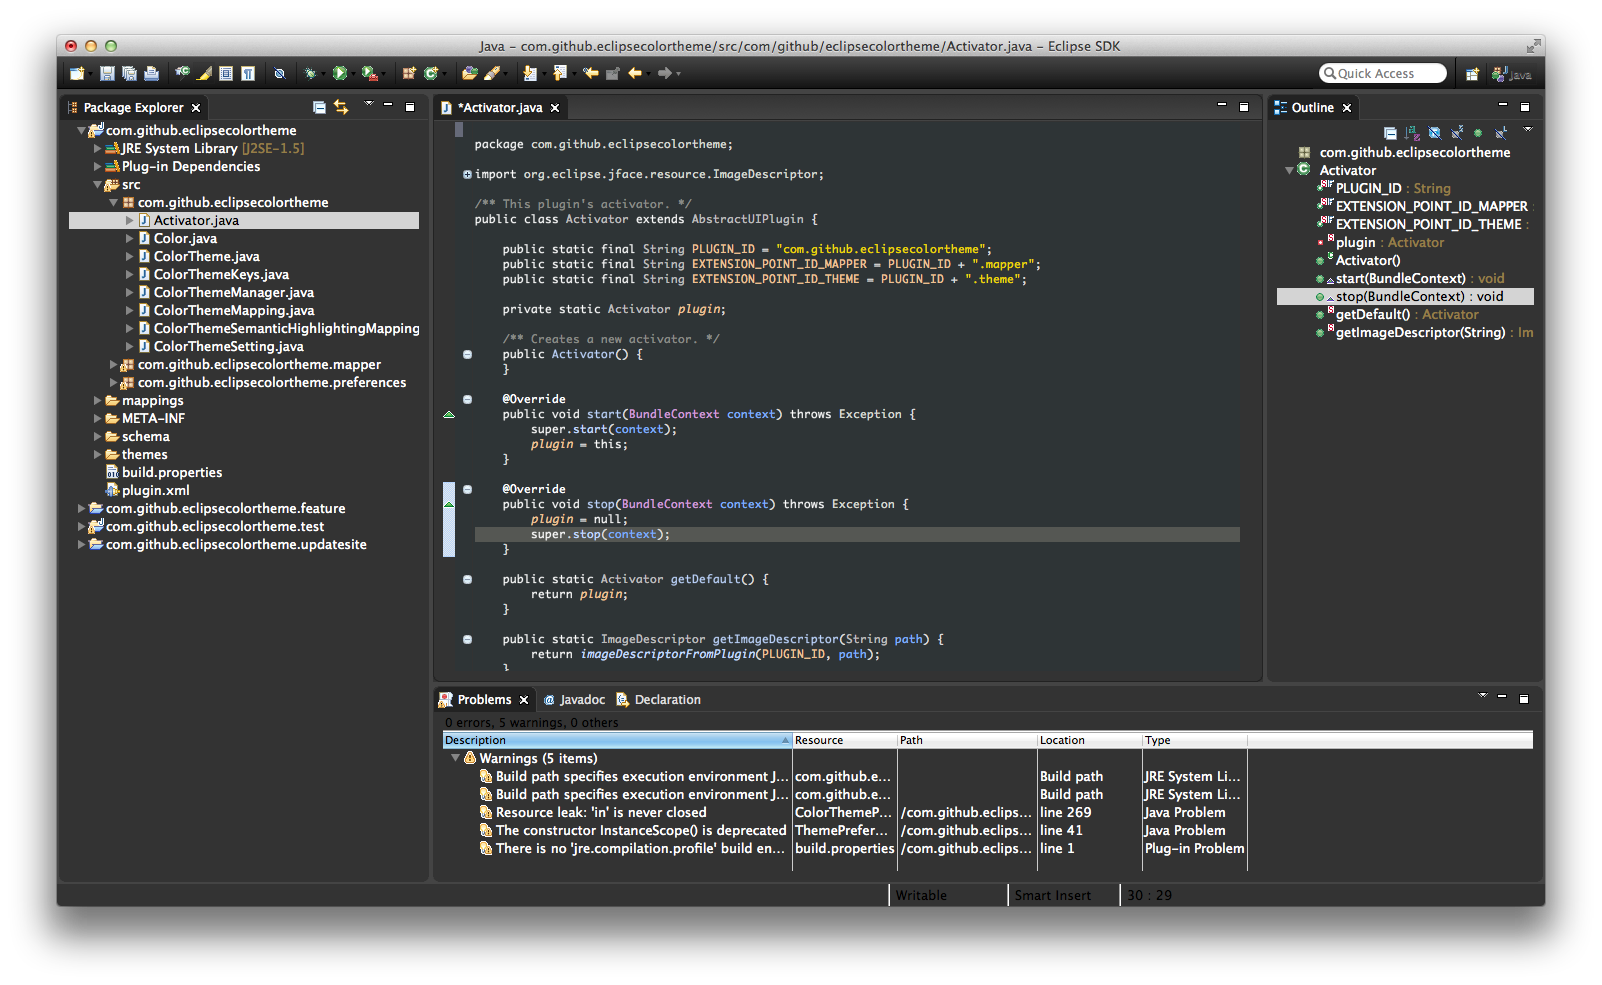Open the Outline view menu dropdown
This screenshot has height=985, width=1602.
pos(1527,129)
